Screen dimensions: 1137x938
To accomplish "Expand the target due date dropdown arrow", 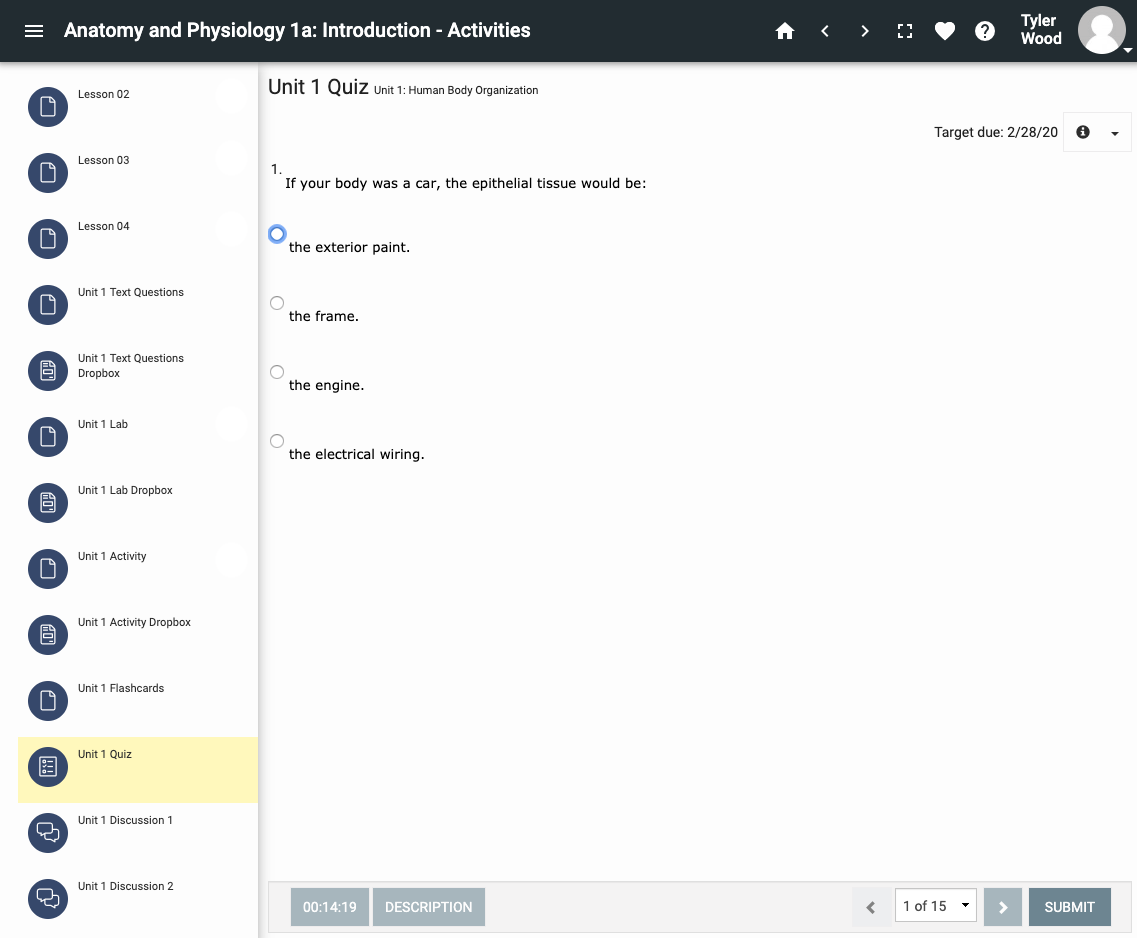I will [1115, 133].
